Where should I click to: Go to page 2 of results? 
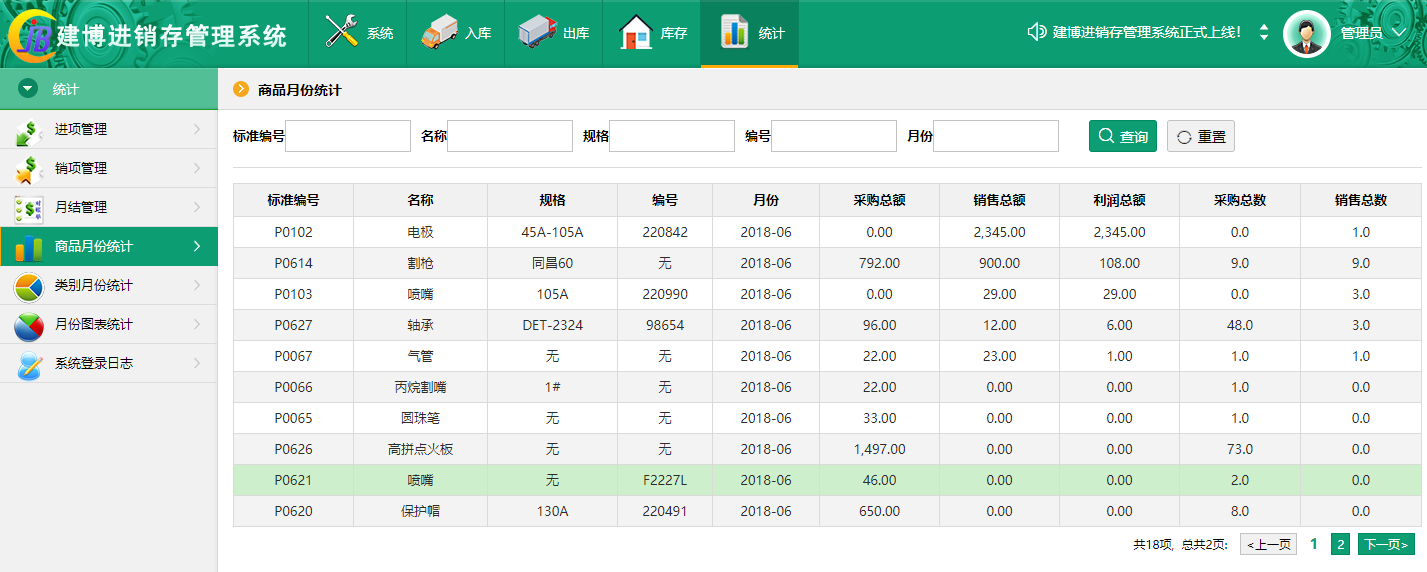1341,544
